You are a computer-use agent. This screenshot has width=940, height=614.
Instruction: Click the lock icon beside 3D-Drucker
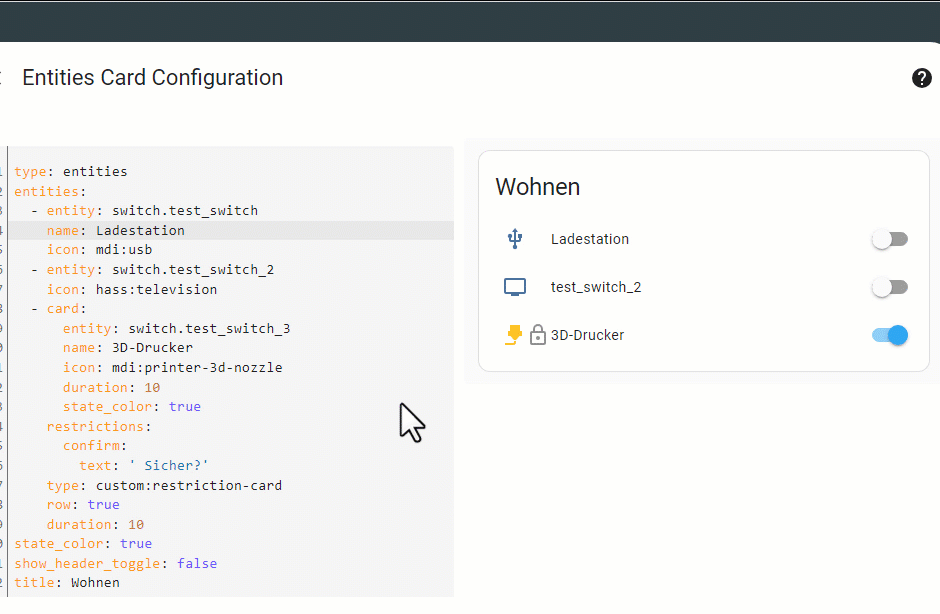537,336
